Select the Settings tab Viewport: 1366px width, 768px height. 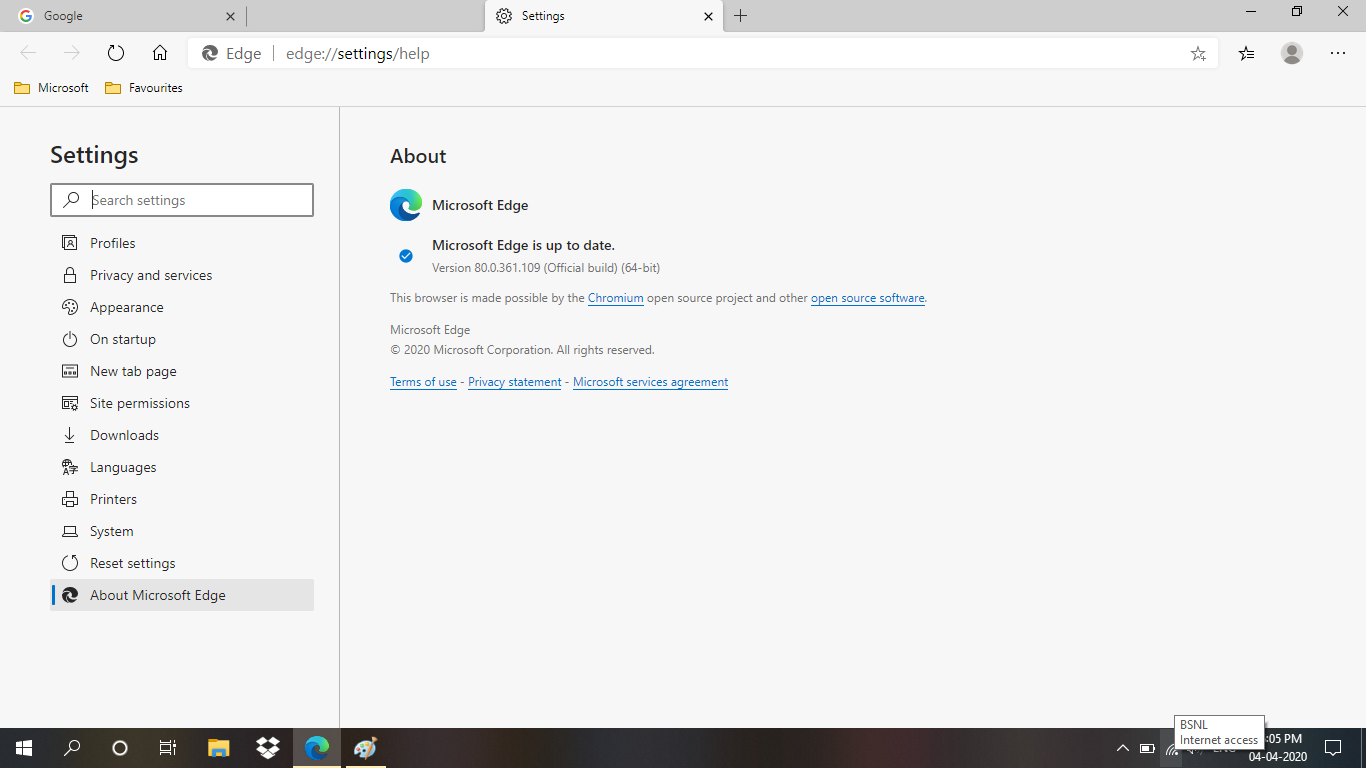click(x=605, y=16)
